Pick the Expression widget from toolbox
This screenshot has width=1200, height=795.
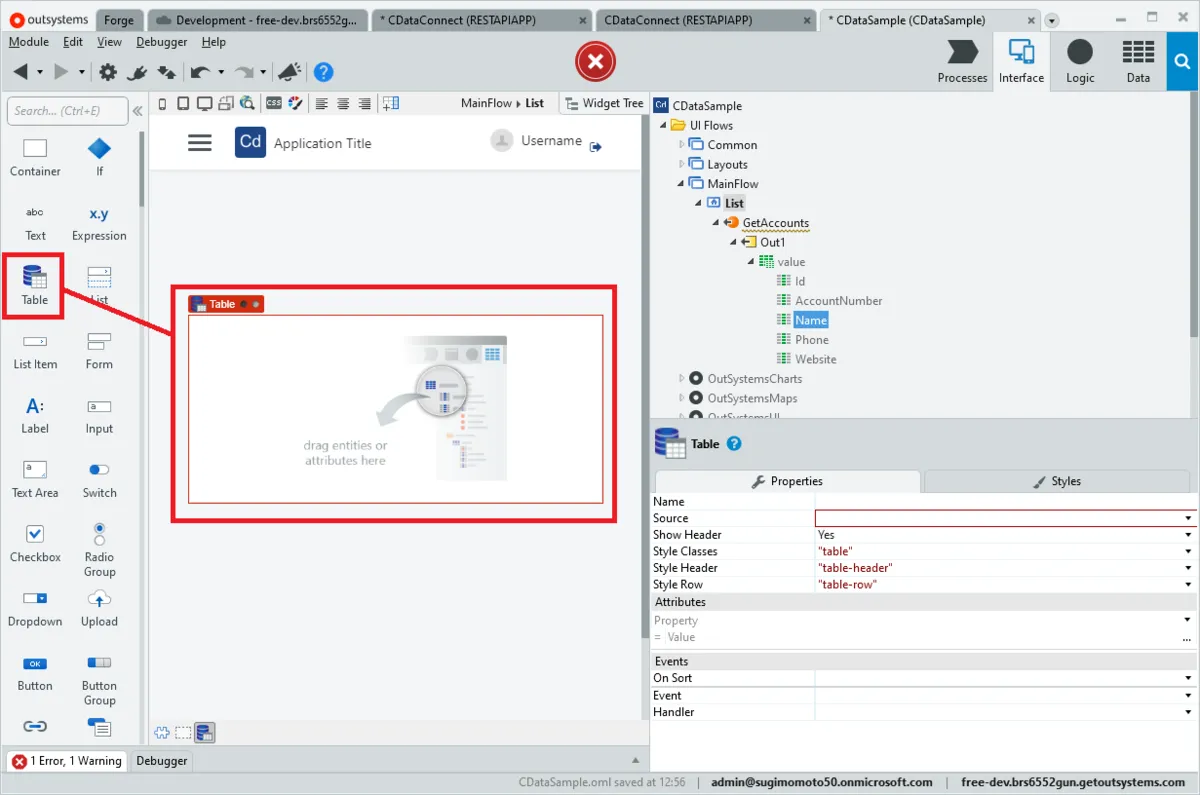pyautogui.click(x=99, y=222)
